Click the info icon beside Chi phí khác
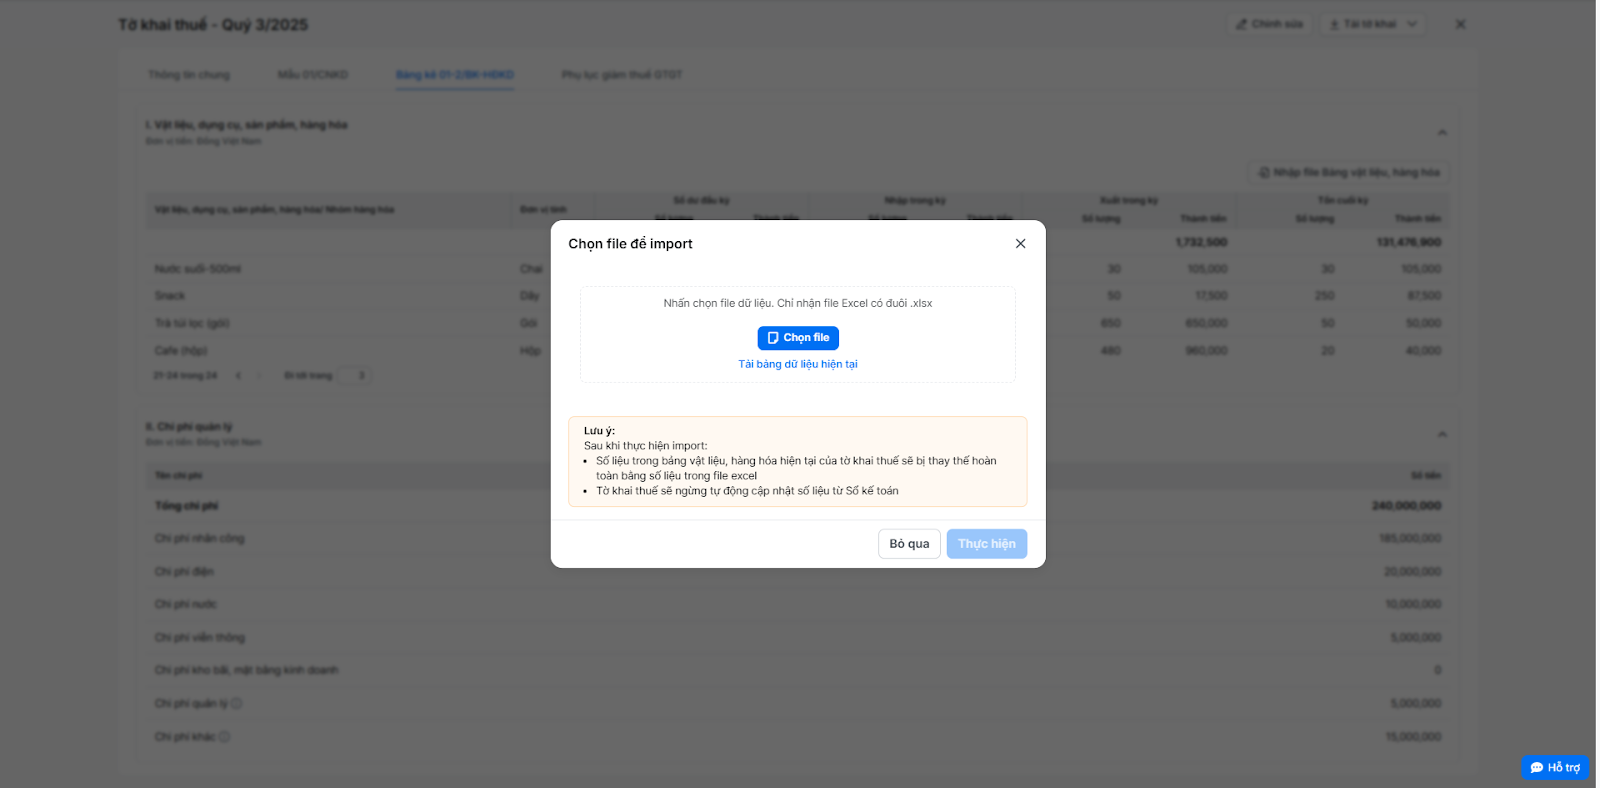The height and width of the screenshot is (788, 1600). point(225,737)
